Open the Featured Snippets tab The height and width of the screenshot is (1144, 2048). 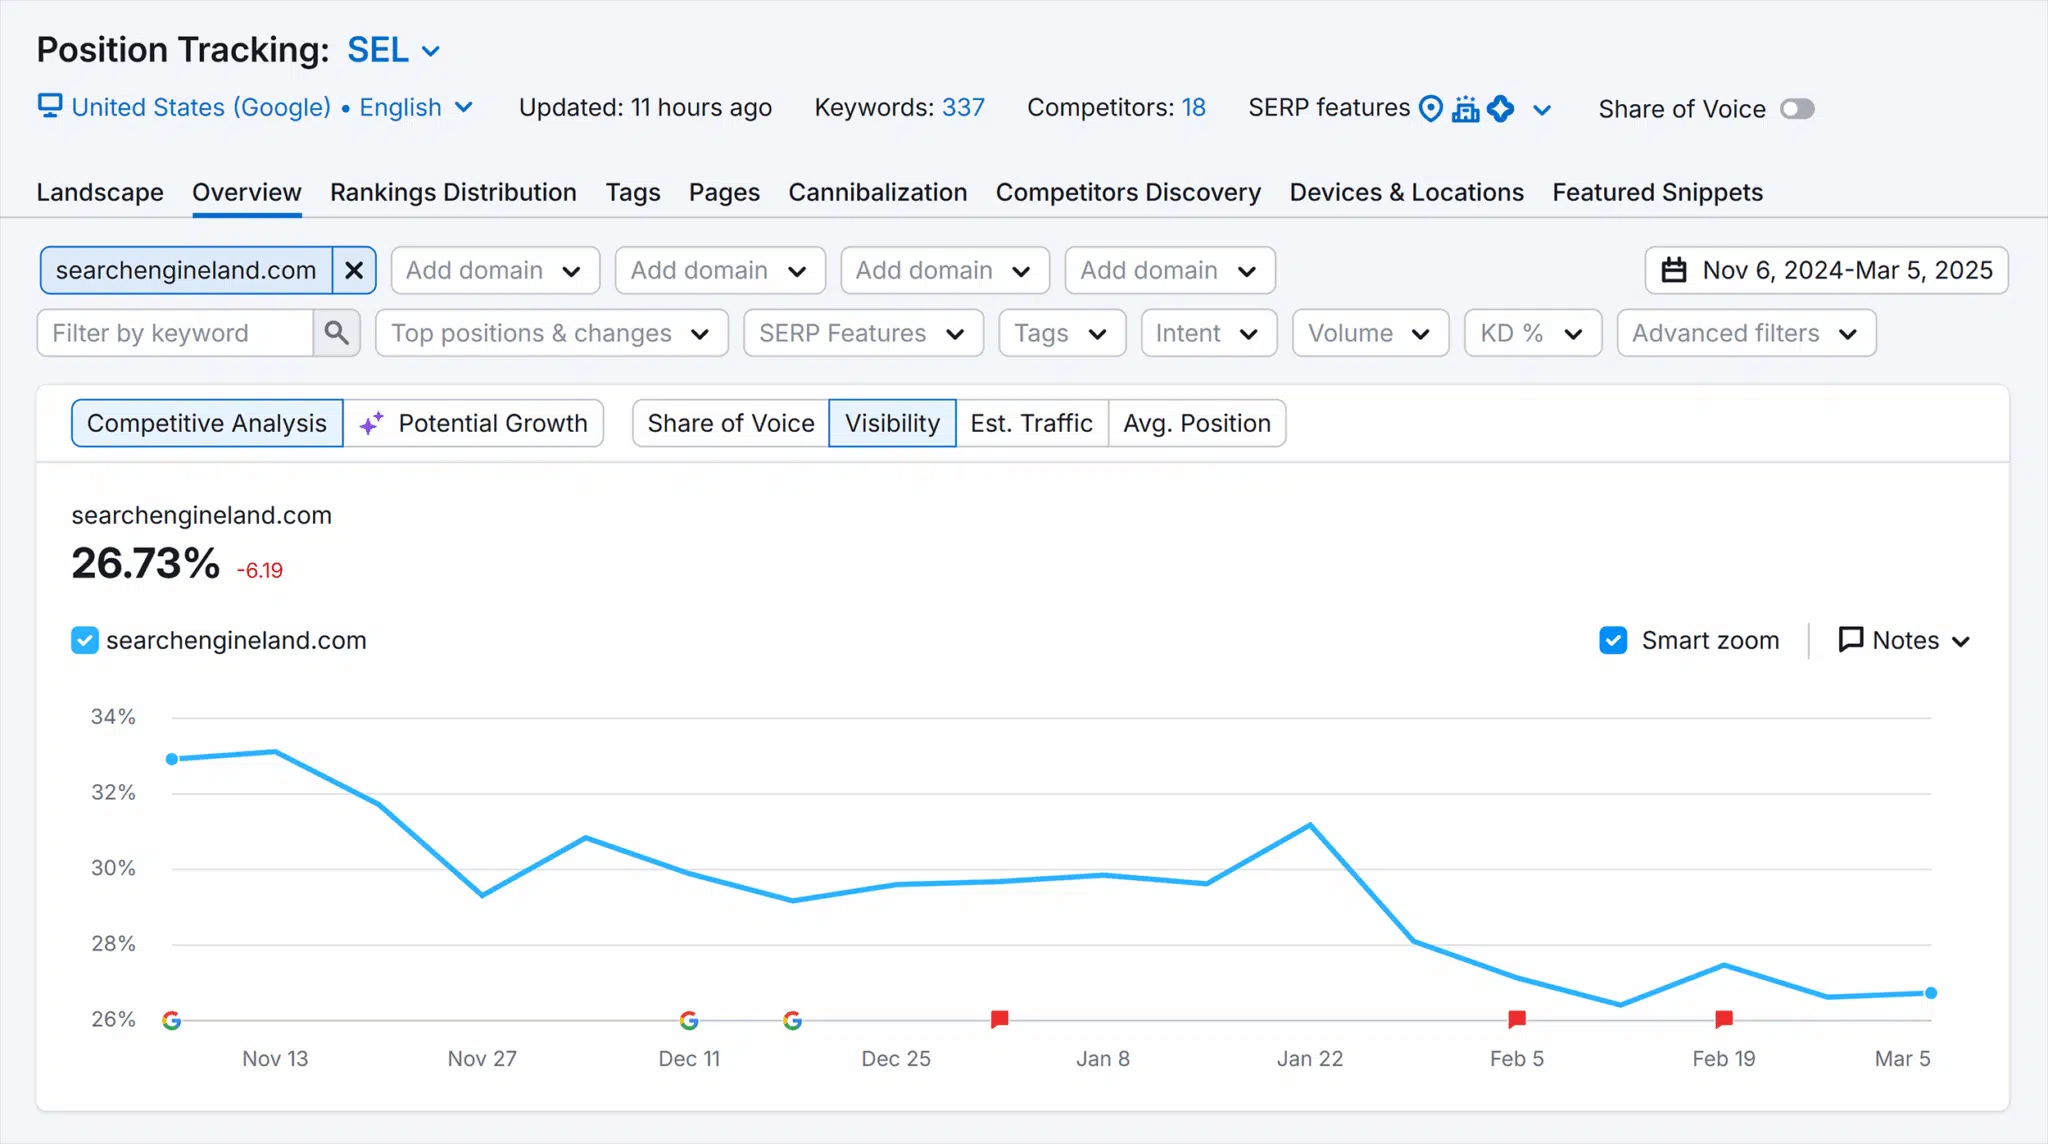click(x=1657, y=192)
